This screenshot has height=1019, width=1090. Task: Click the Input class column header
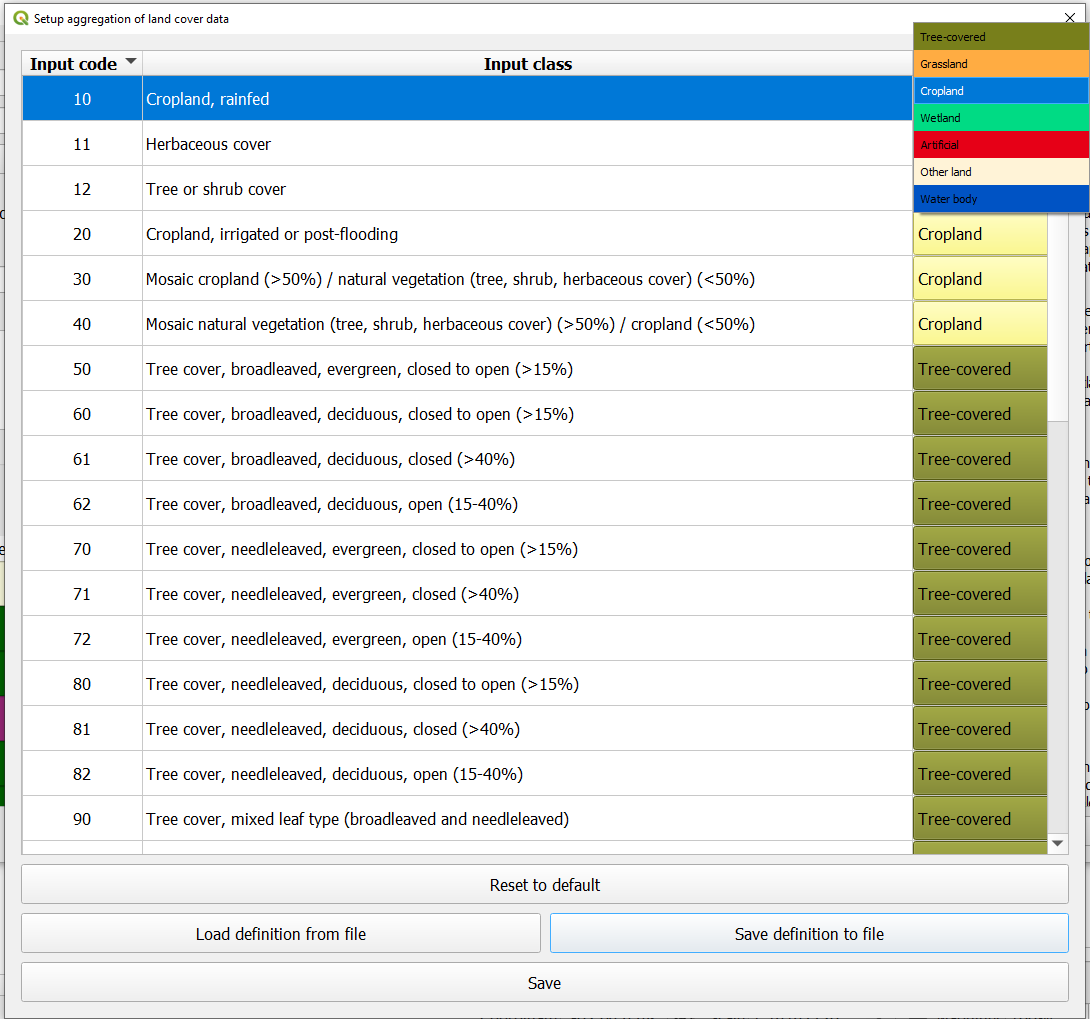pos(527,64)
